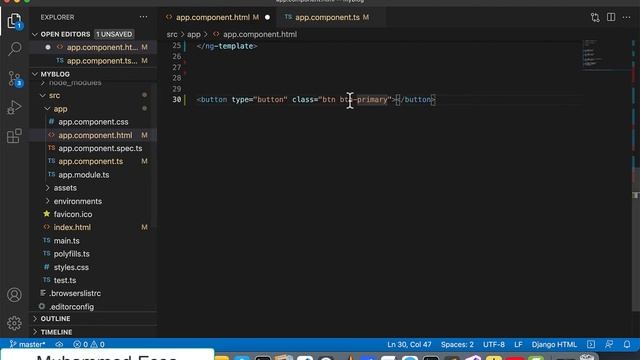Open editor more actions ellipsis
The width and height of the screenshot is (640, 360).
(x=627, y=17)
